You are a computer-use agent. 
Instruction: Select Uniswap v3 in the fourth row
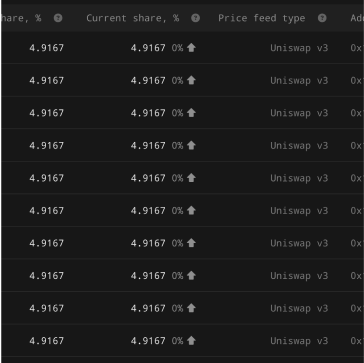(299, 146)
